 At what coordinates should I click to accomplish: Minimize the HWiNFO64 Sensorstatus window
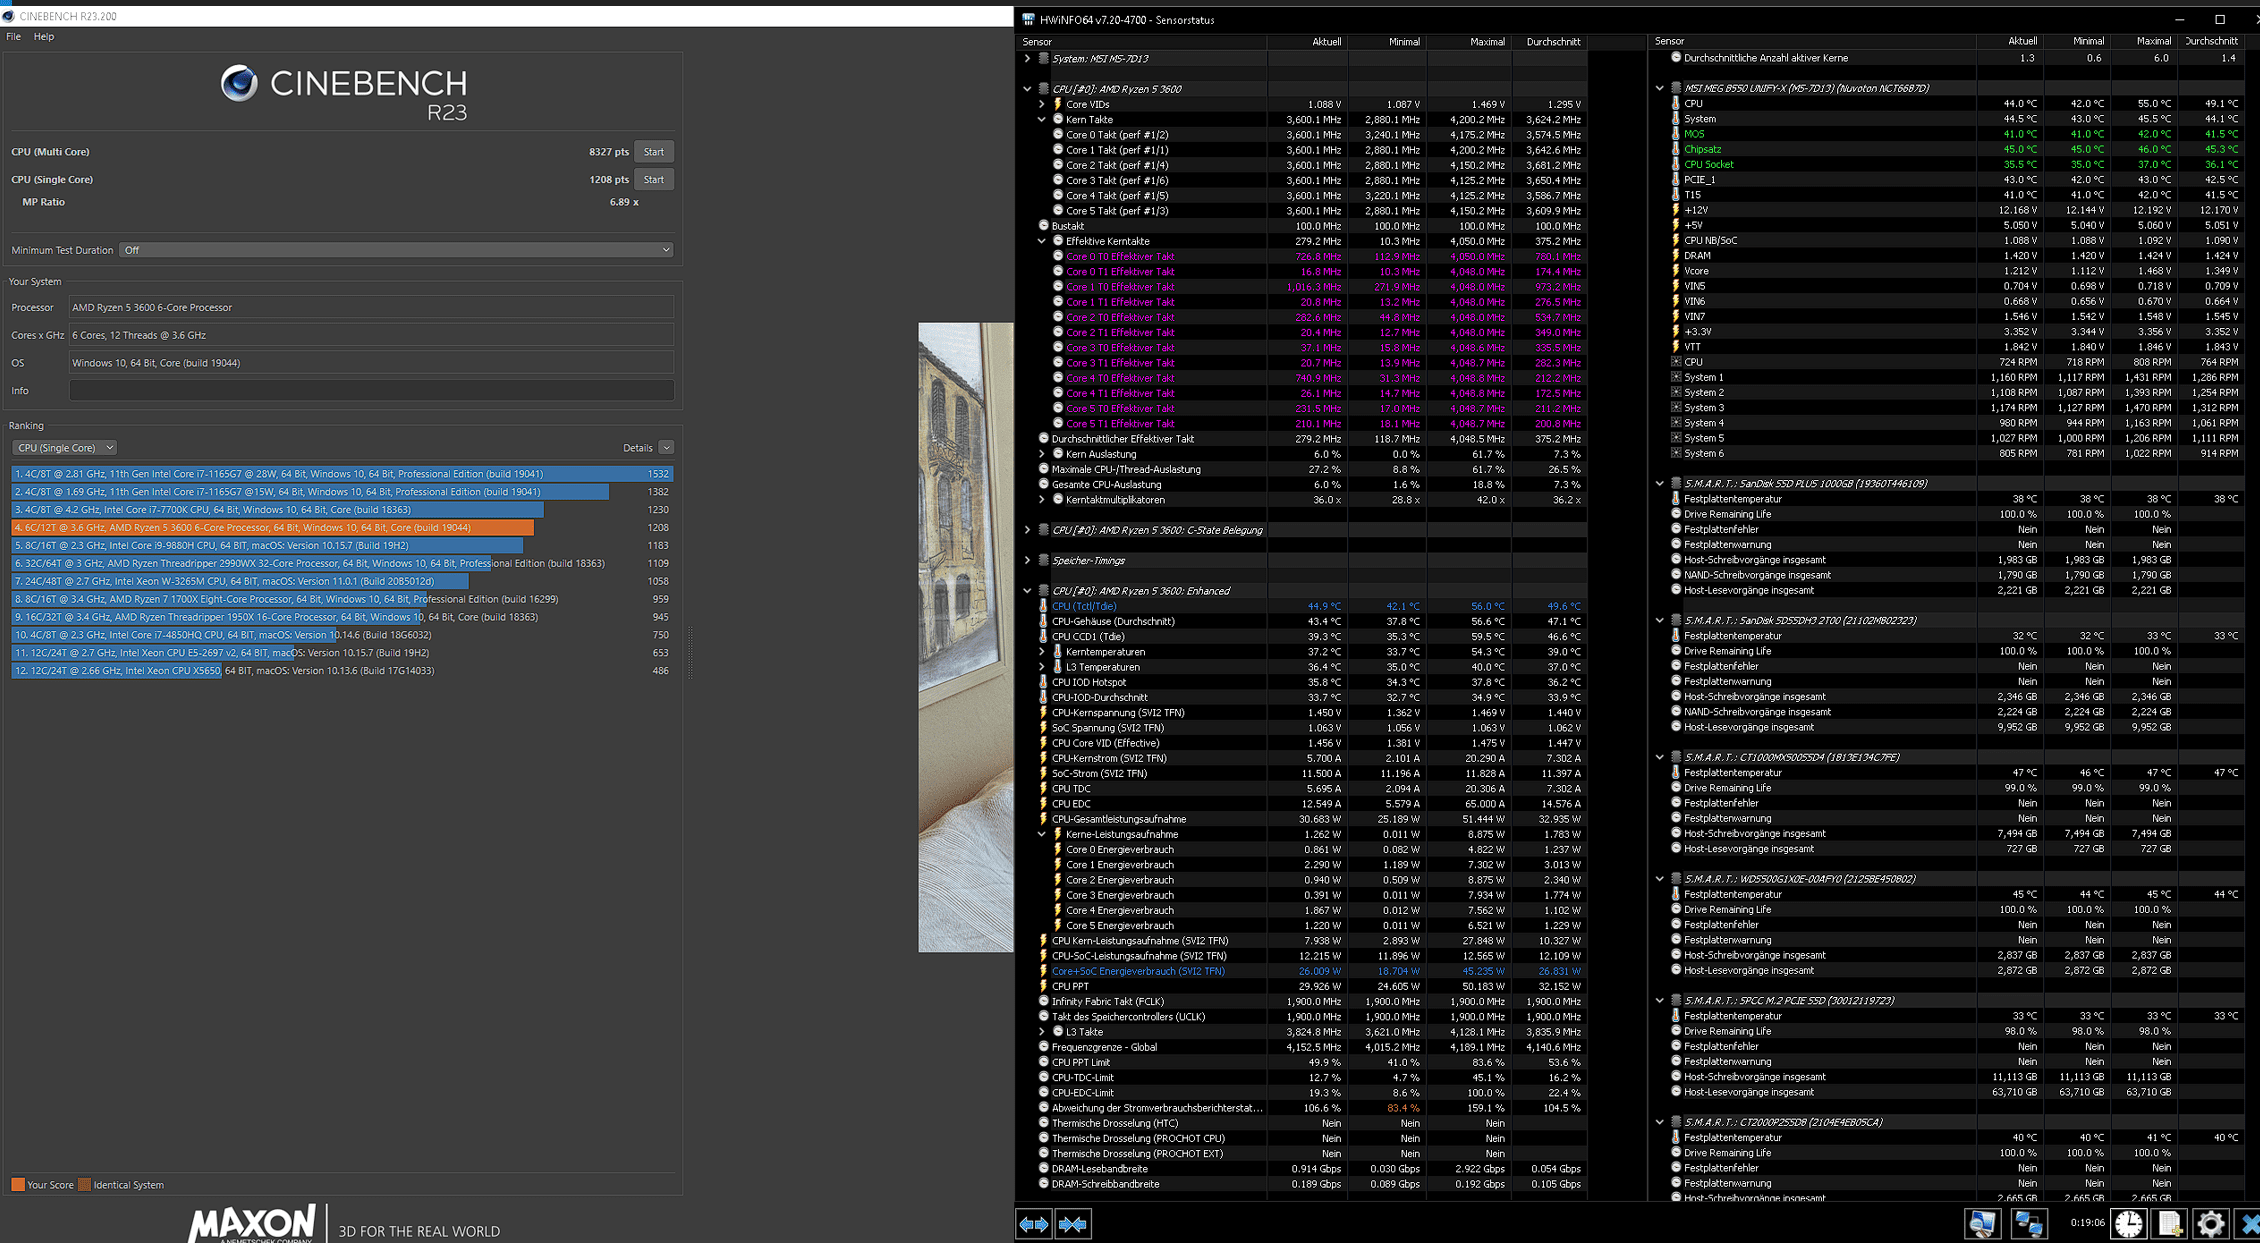[x=2180, y=19]
